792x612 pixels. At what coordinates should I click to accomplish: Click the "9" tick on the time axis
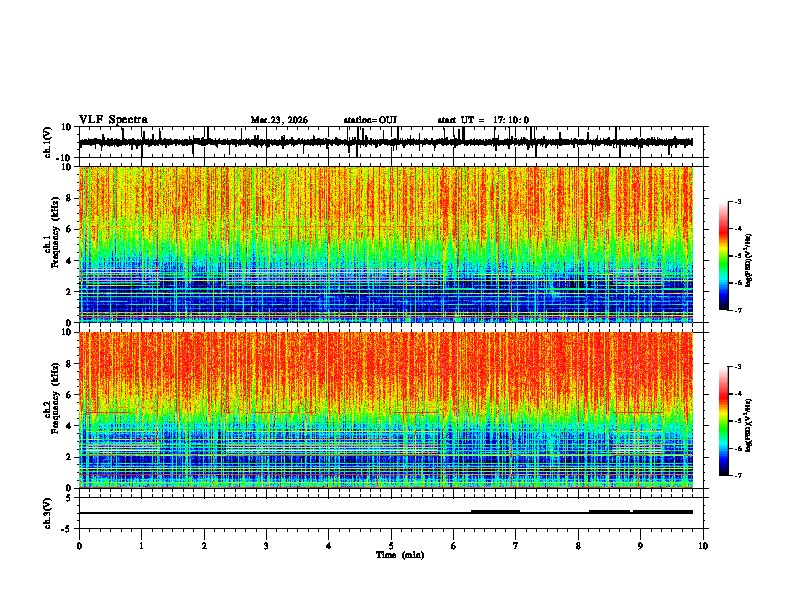point(640,546)
